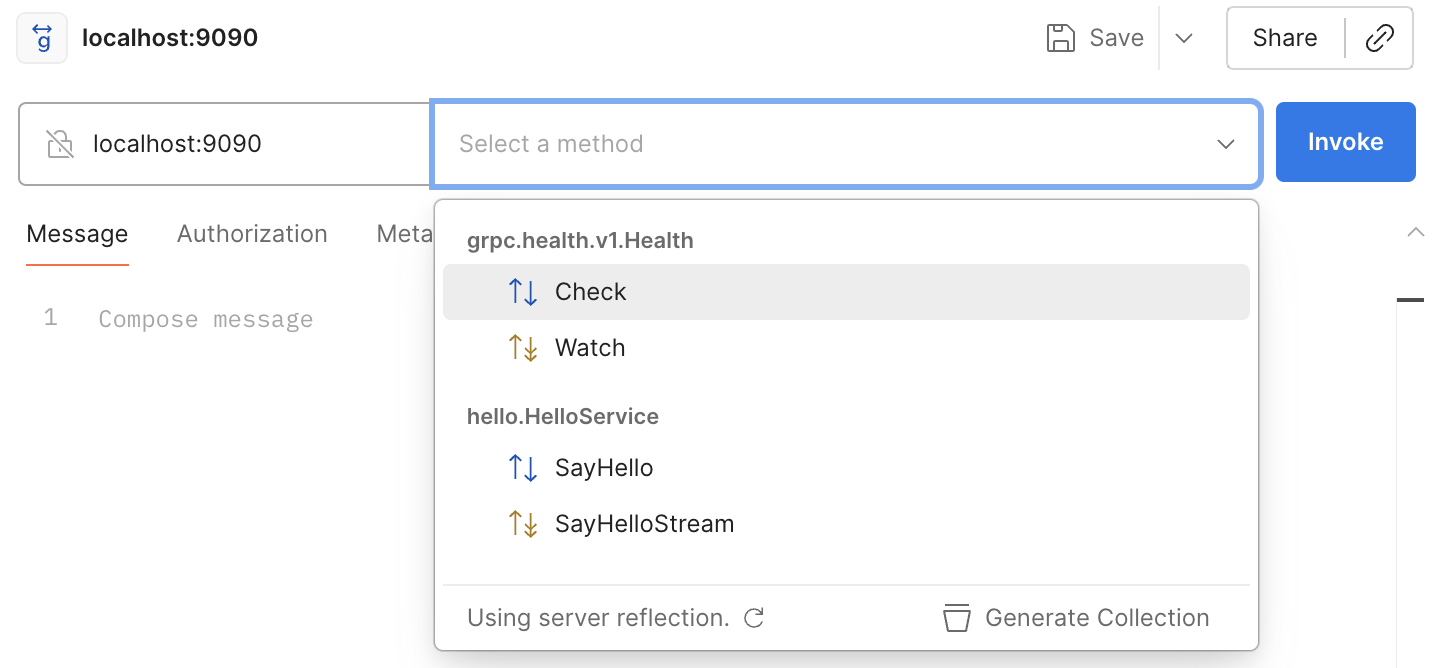Click the Generate Collection icon

pyautogui.click(x=957, y=618)
